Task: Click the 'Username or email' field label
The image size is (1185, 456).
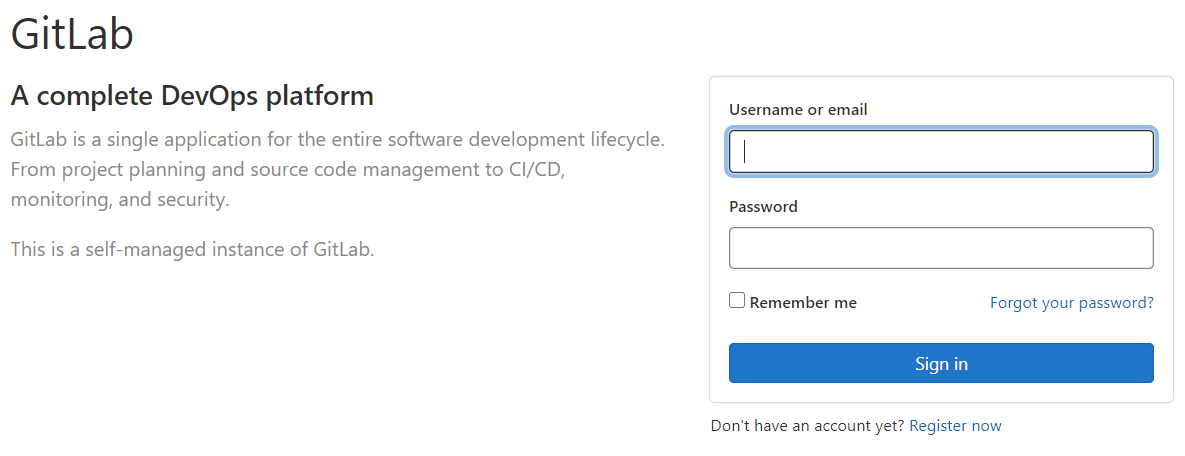Action: point(798,110)
